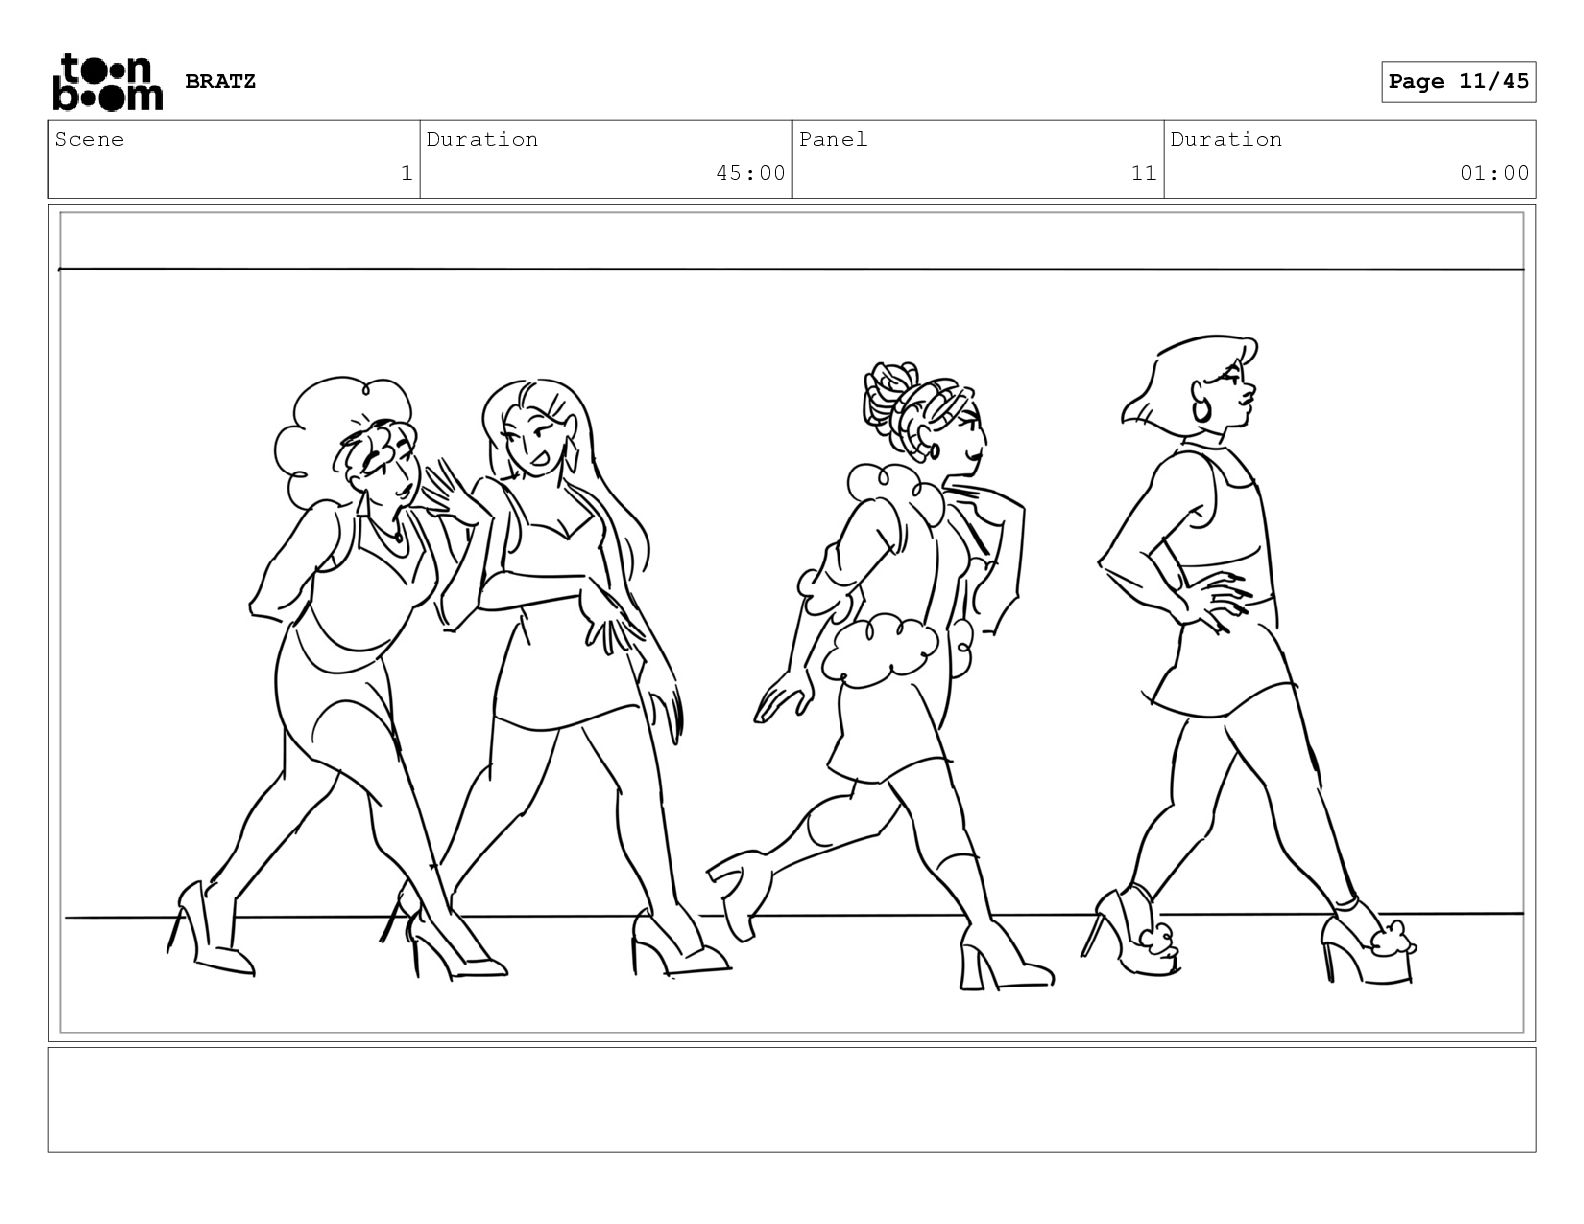Click the Page 11/45 indicator
The height and width of the screenshot is (1224, 1584).
click(1459, 81)
